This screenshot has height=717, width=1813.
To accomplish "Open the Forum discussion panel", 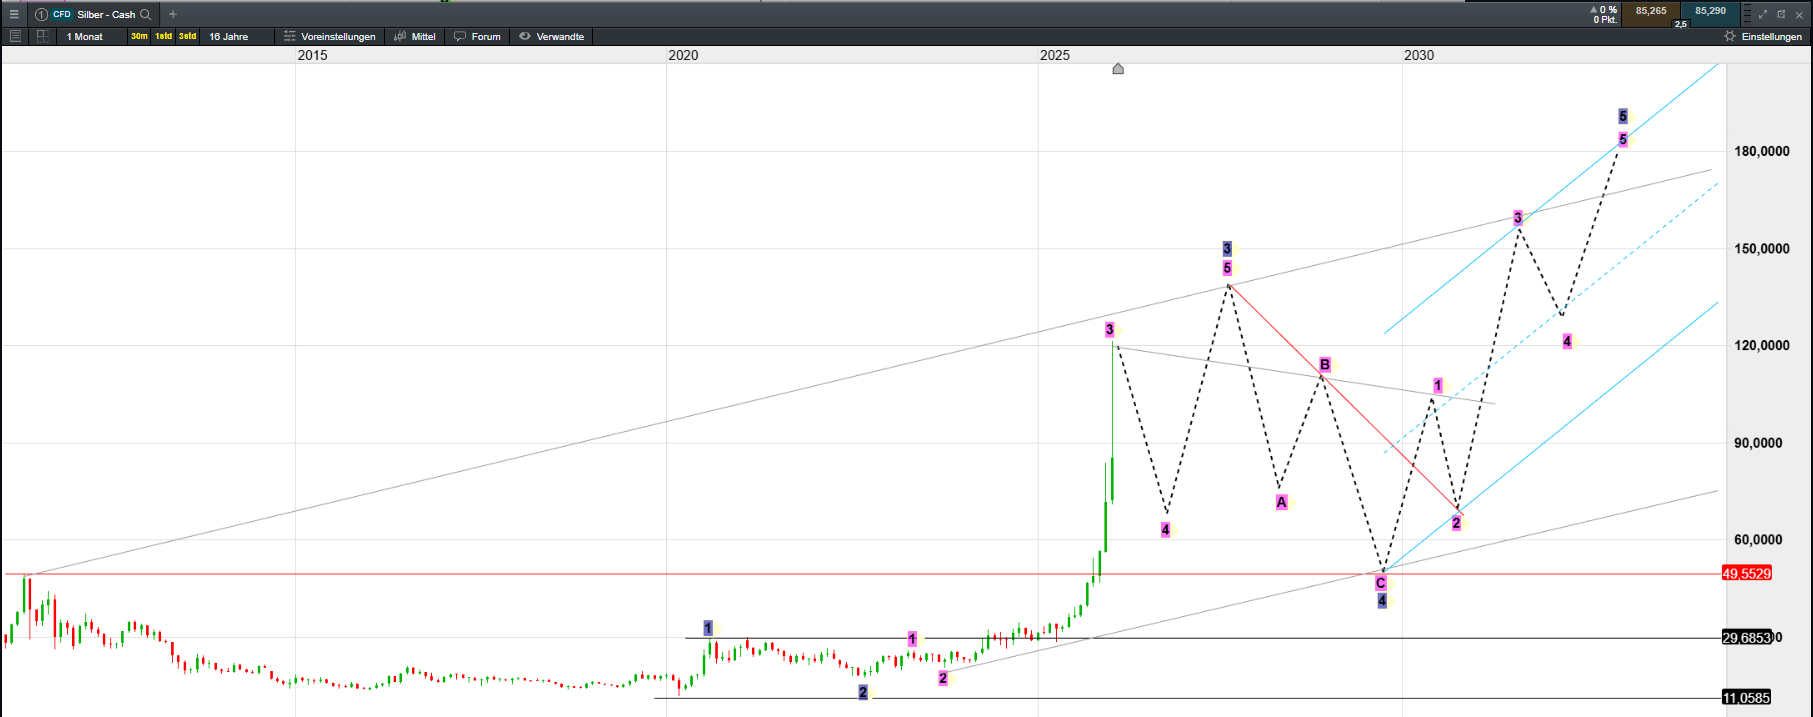I will coord(477,37).
